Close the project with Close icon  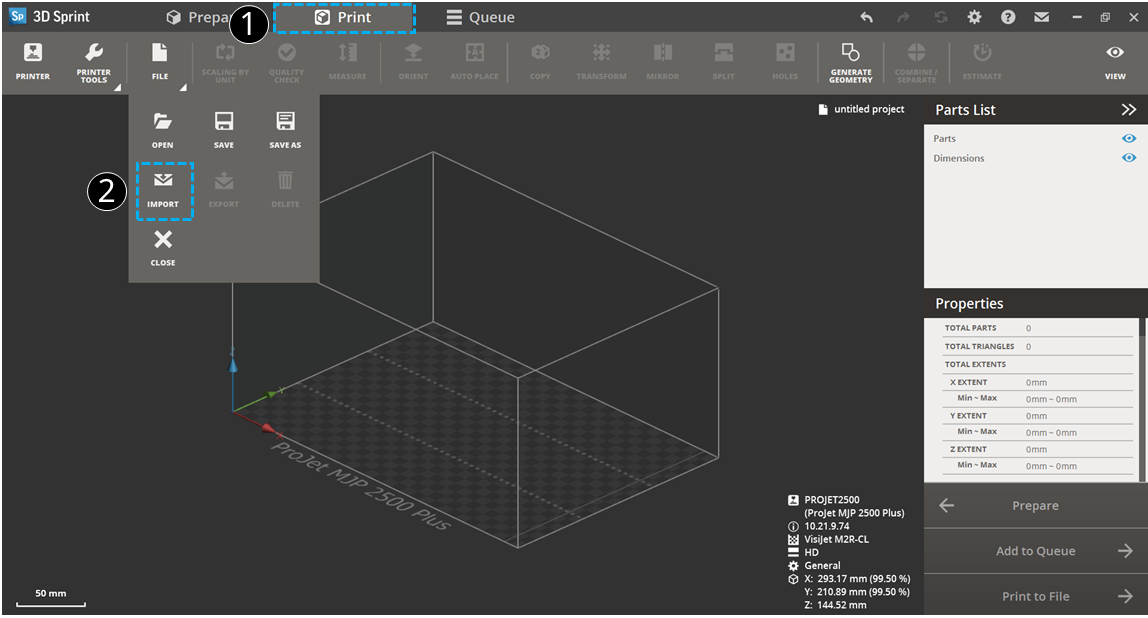coord(163,246)
